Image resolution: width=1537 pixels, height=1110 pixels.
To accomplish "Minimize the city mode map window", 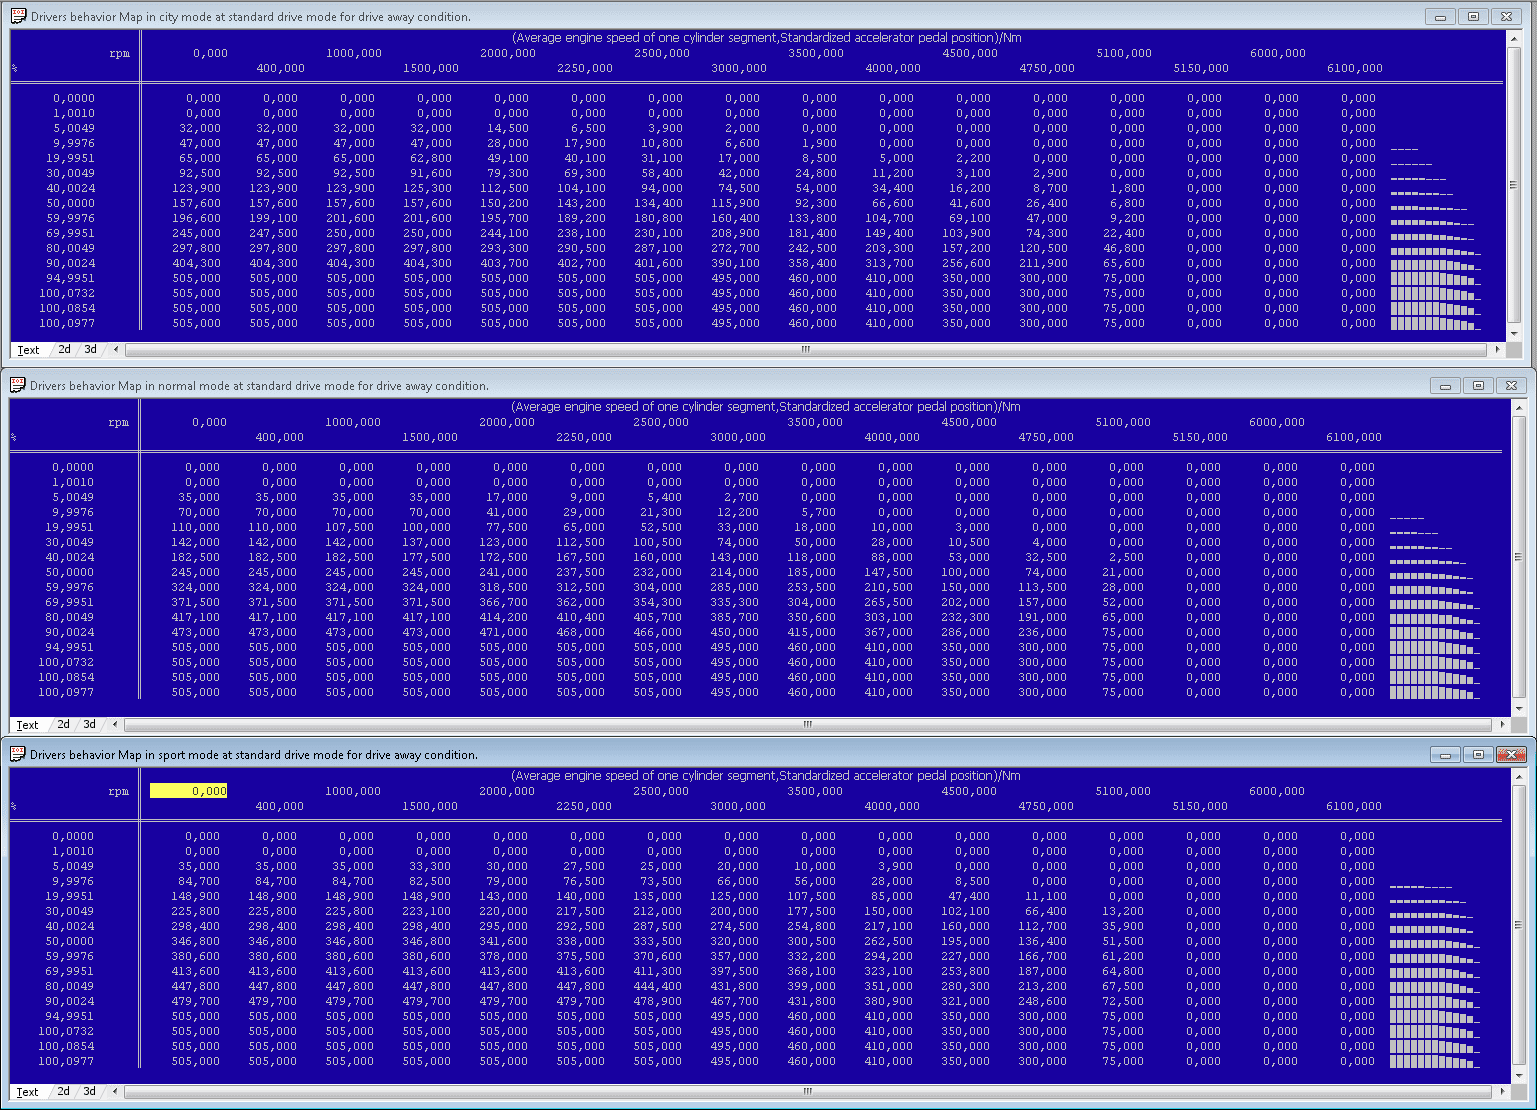I will click(1440, 17).
